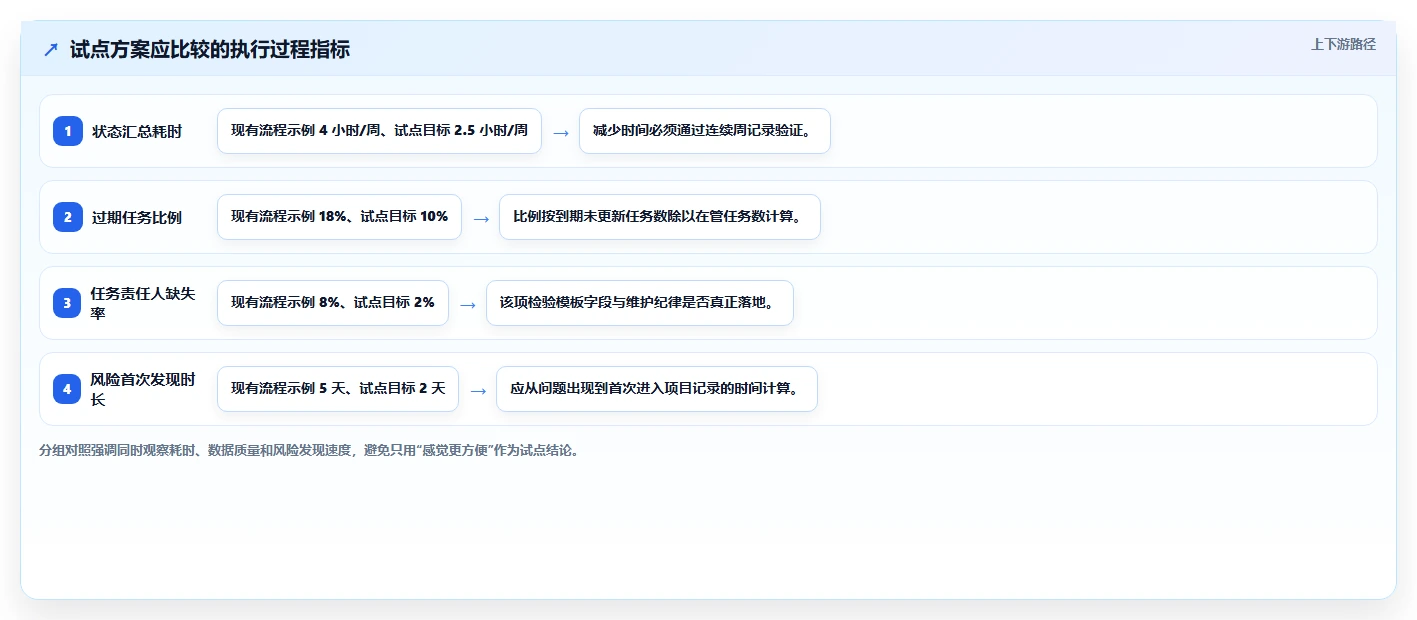Click the box reading 现有流程示例 18%、试点目标 10%
1417x620 pixels.
(x=339, y=217)
